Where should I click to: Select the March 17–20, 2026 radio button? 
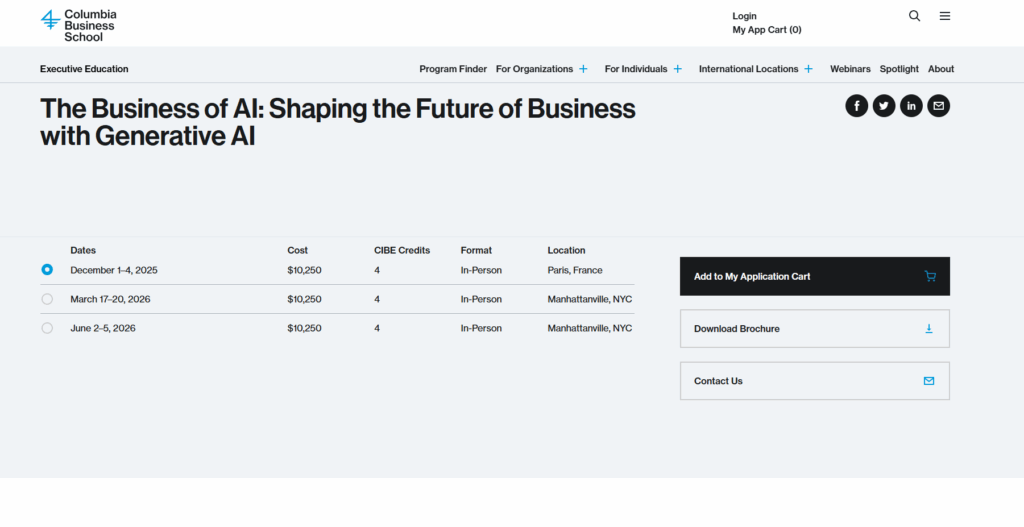[47, 299]
